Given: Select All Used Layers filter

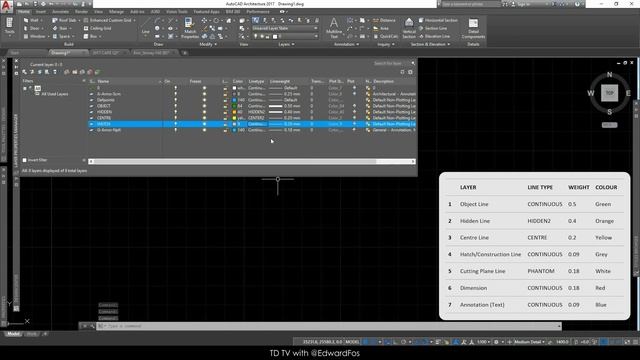Looking at the screenshot, I should click(x=55, y=94).
